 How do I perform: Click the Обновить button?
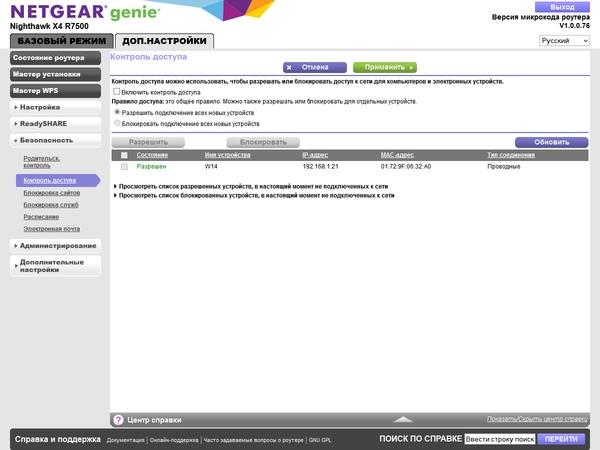[x=551, y=142]
